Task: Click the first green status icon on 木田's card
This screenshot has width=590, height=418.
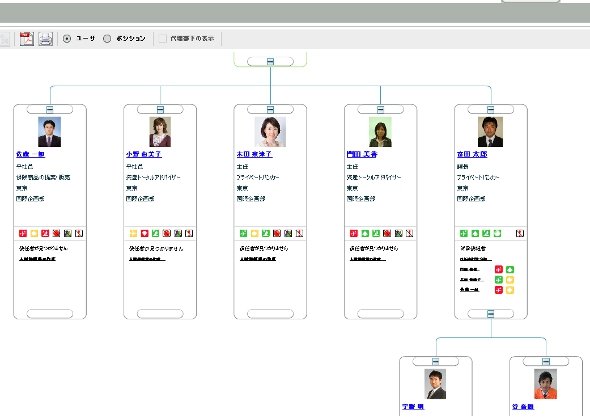Action: 243,233
